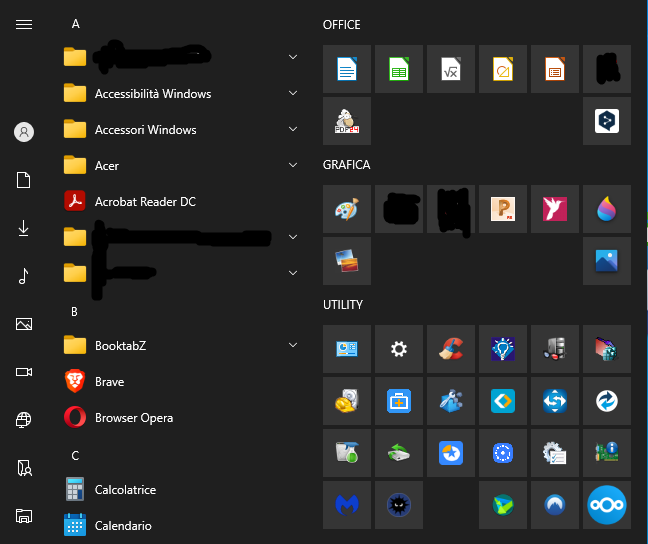Launch the gear with checklist tile
Viewport: 648px width, 544px height.
(555, 453)
